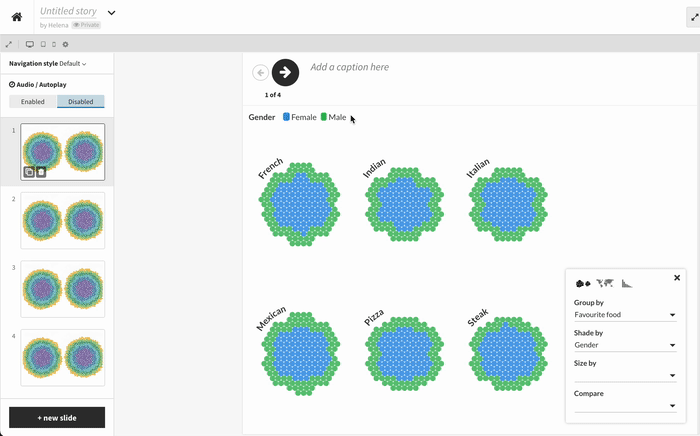Select the bubble cluster view icon
Screen dimensions: 700x436
point(584,284)
